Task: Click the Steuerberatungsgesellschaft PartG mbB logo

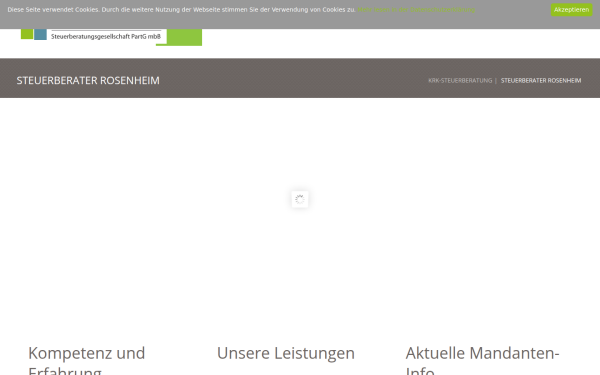Action: coord(111,37)
